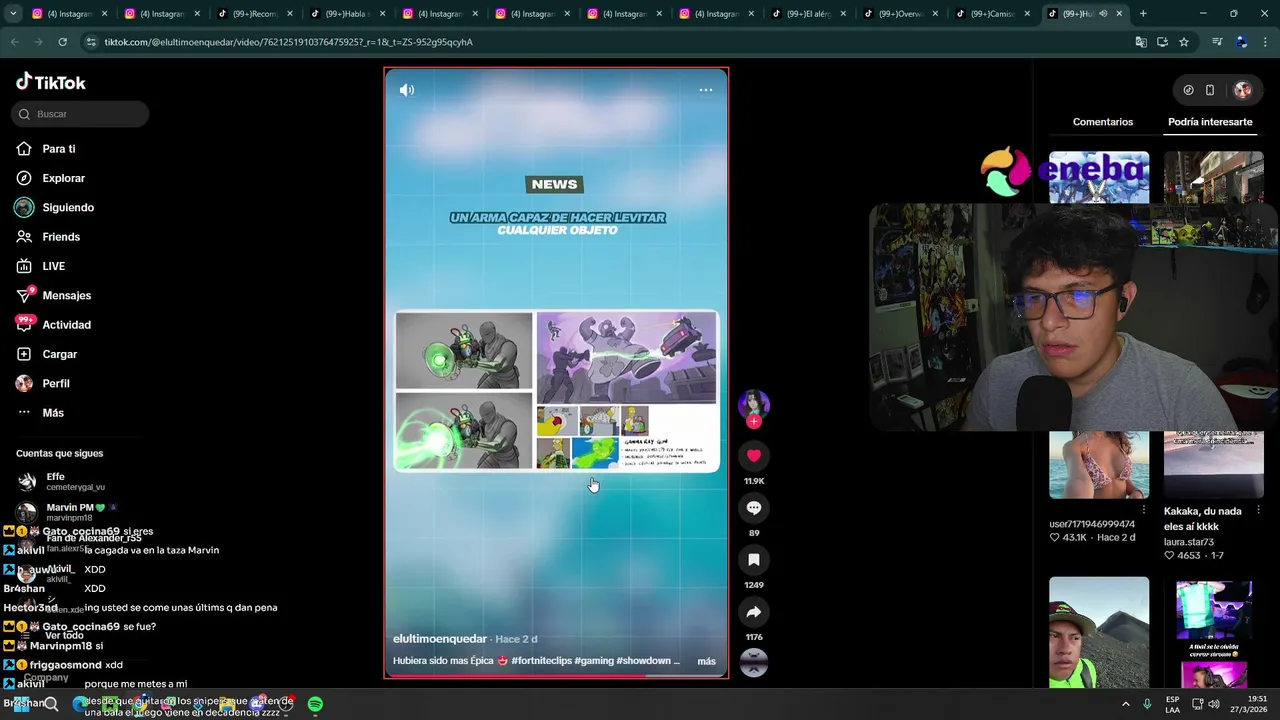Click the TikTok logo
1280x720 pixels.
51,82
